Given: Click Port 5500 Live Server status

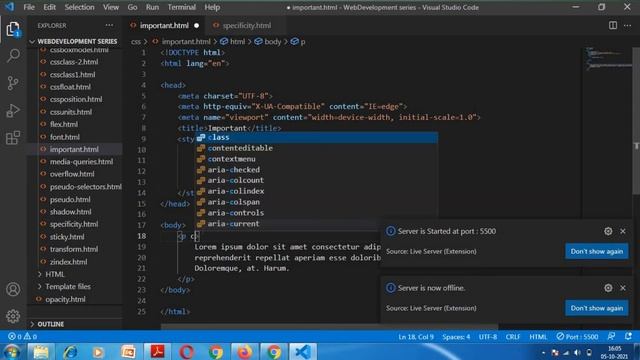Looking at the screenshot, I should click(577, 337).
